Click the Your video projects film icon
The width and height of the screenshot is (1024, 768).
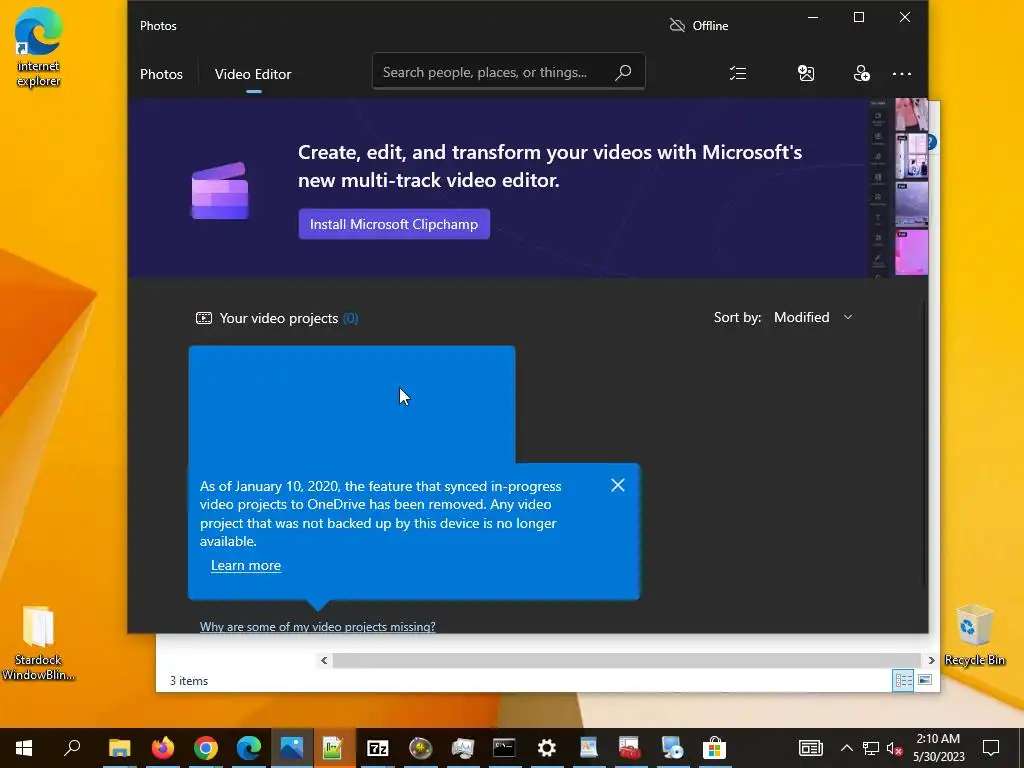[204, 318]
